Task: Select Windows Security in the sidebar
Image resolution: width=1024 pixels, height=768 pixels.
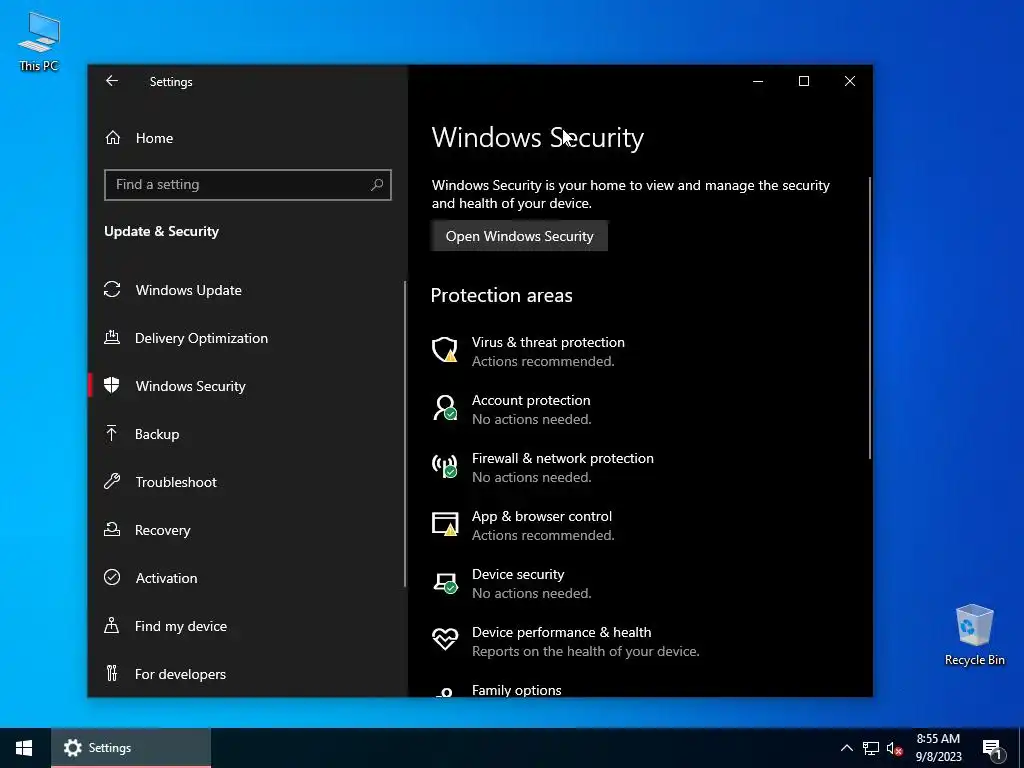Action: [x=247, y=385]
